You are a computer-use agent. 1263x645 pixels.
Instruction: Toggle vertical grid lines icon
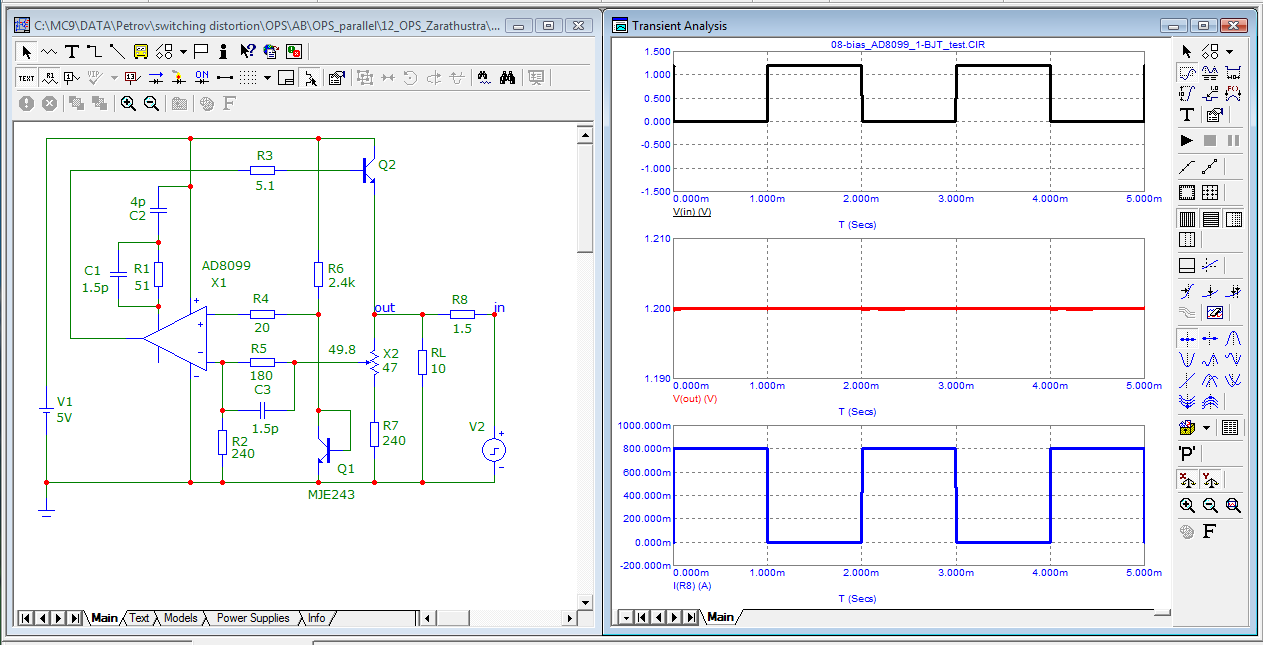1187,219
